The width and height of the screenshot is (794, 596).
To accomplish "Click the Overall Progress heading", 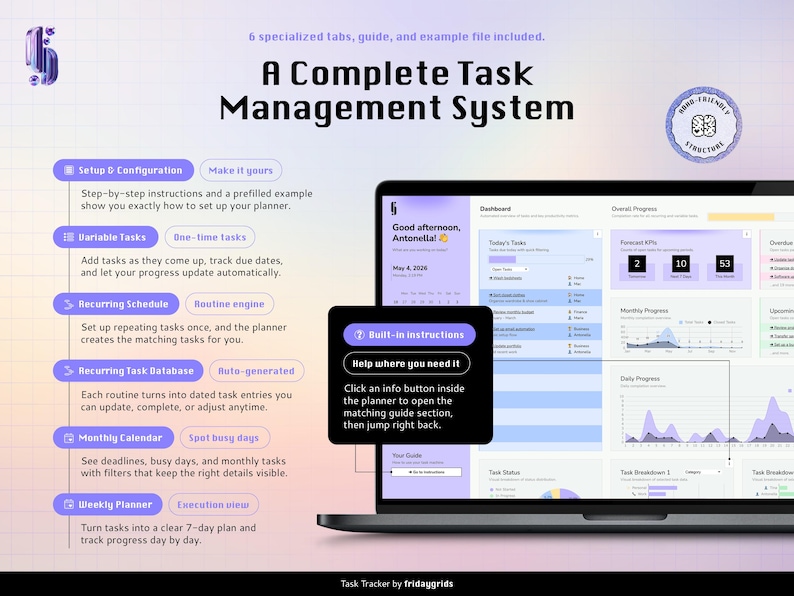I will point(634,209).
